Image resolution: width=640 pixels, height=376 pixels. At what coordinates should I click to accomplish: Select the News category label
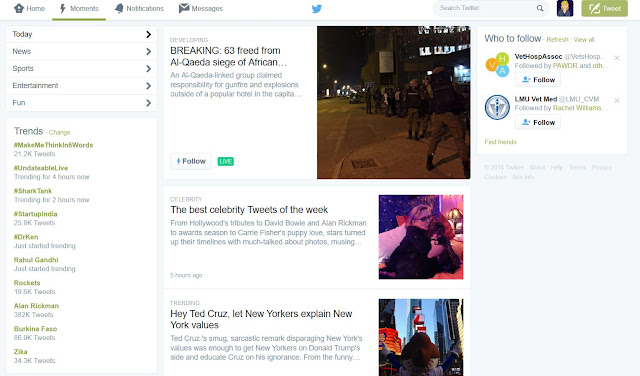pos(22,51)
